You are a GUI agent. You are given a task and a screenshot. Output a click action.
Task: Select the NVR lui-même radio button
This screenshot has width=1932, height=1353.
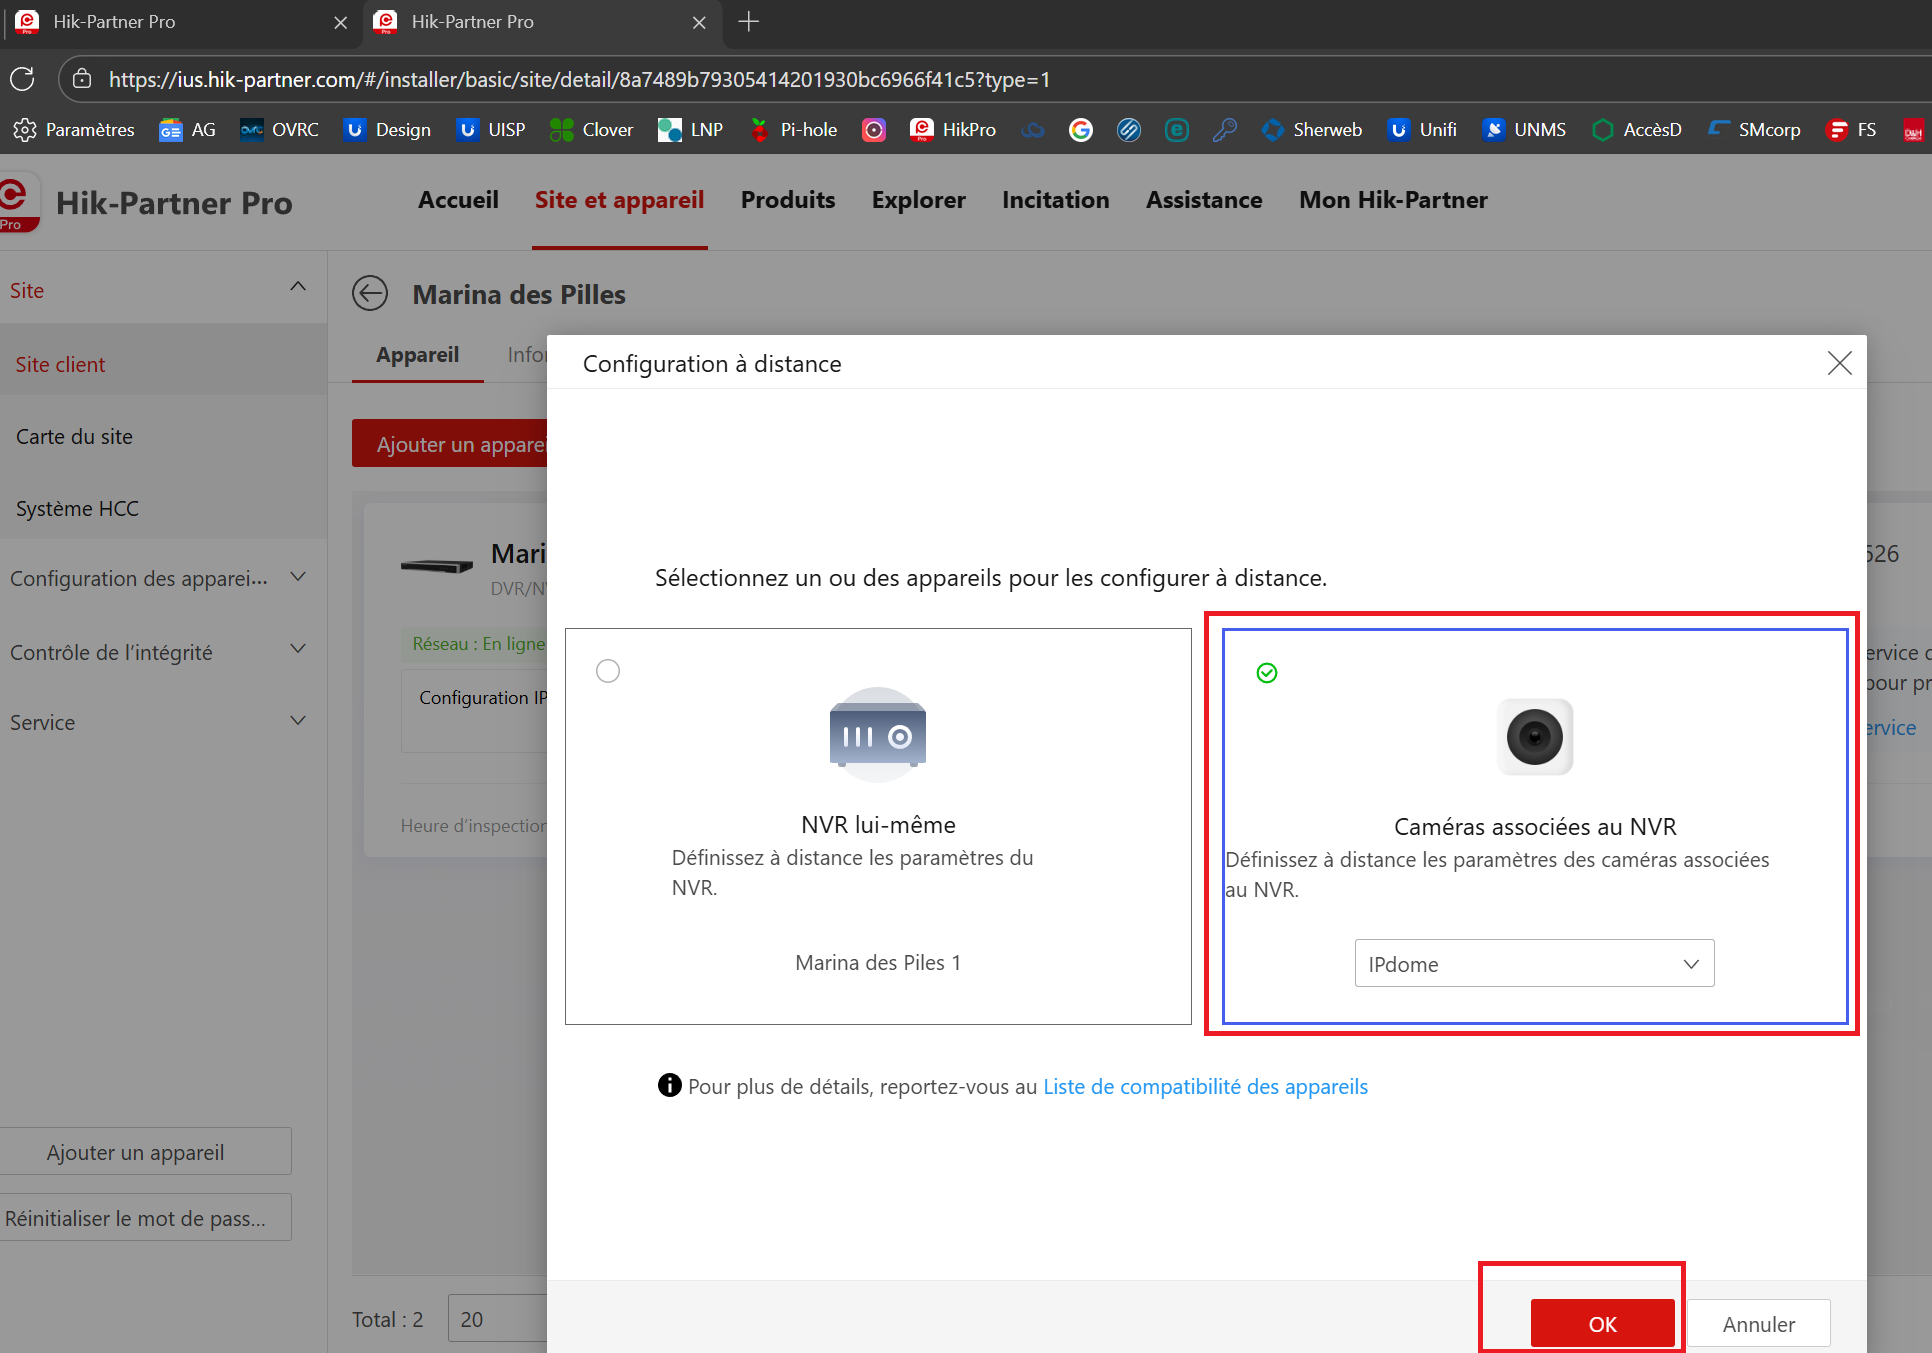(608, 671)
